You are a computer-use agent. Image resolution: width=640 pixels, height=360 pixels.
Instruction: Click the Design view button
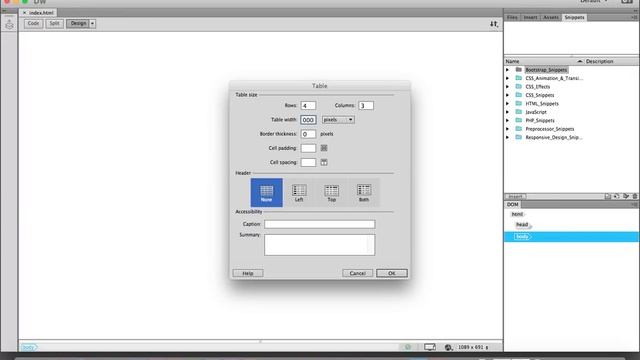(x=78, y=24)
